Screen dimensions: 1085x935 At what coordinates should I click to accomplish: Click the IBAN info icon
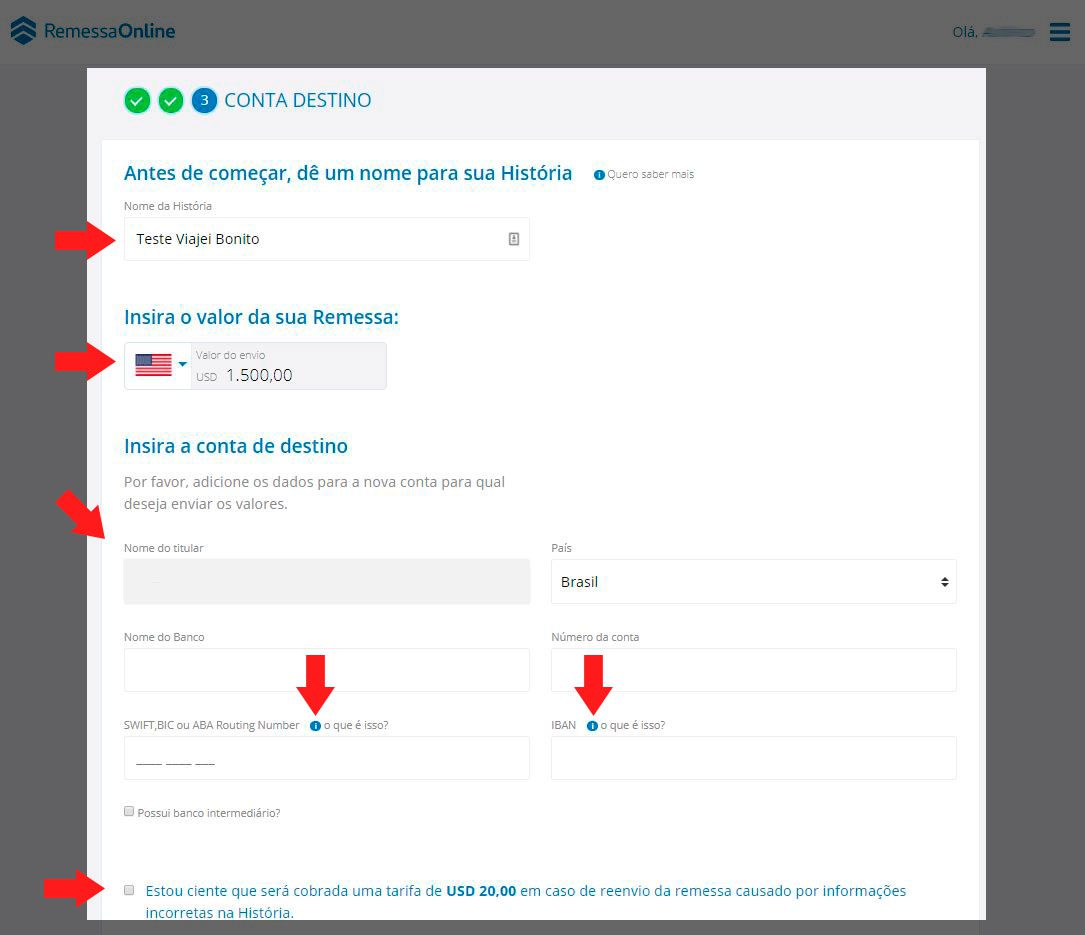592,726
